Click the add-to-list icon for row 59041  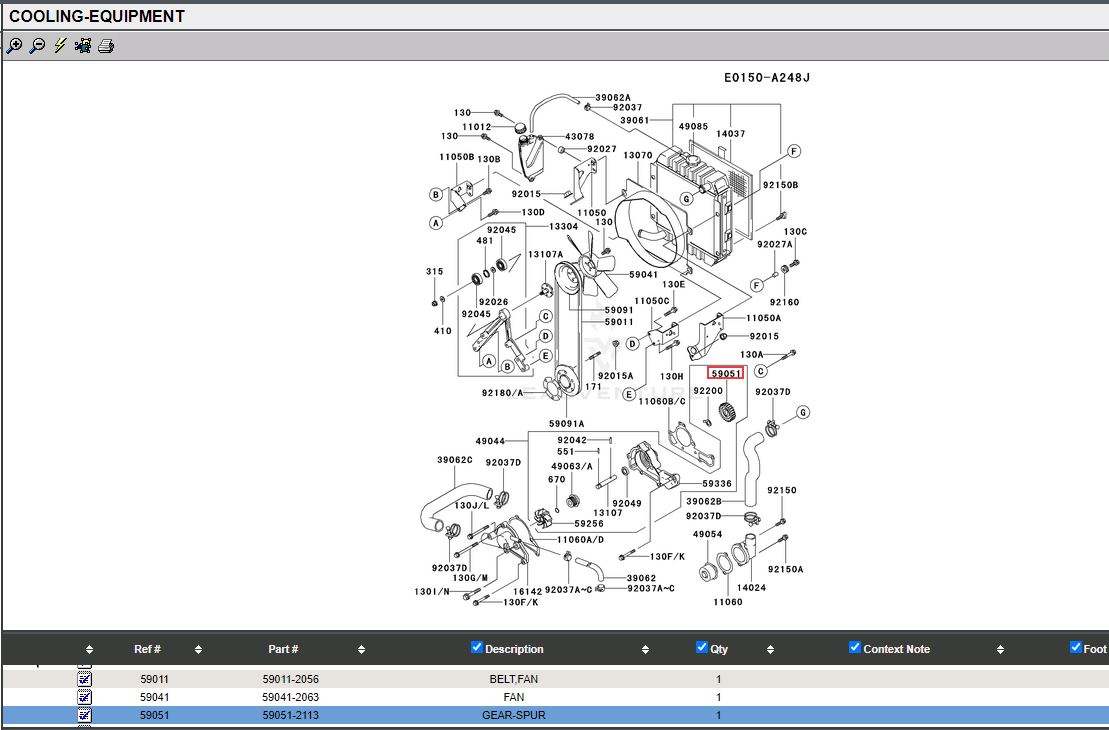coord(85,697)
